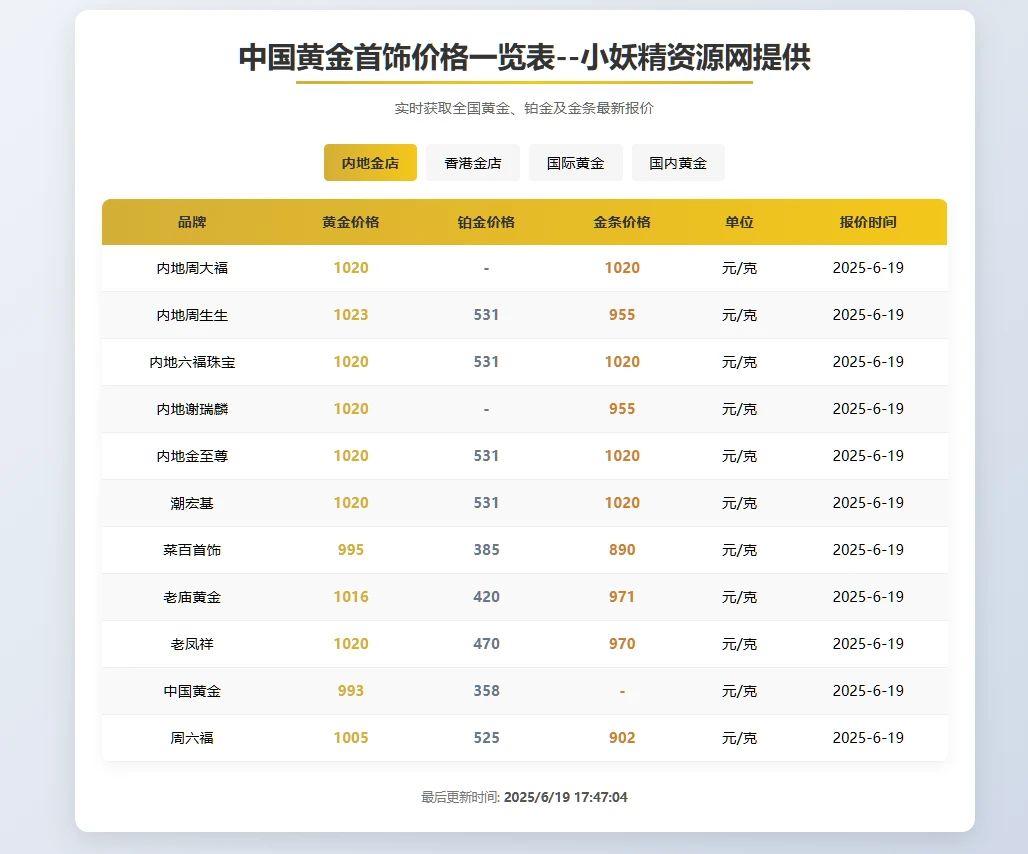Click the 元/克 unit in 内地周大福 row
The height and width of the screenshot is (854, 1028).
(x=740, y=268)
